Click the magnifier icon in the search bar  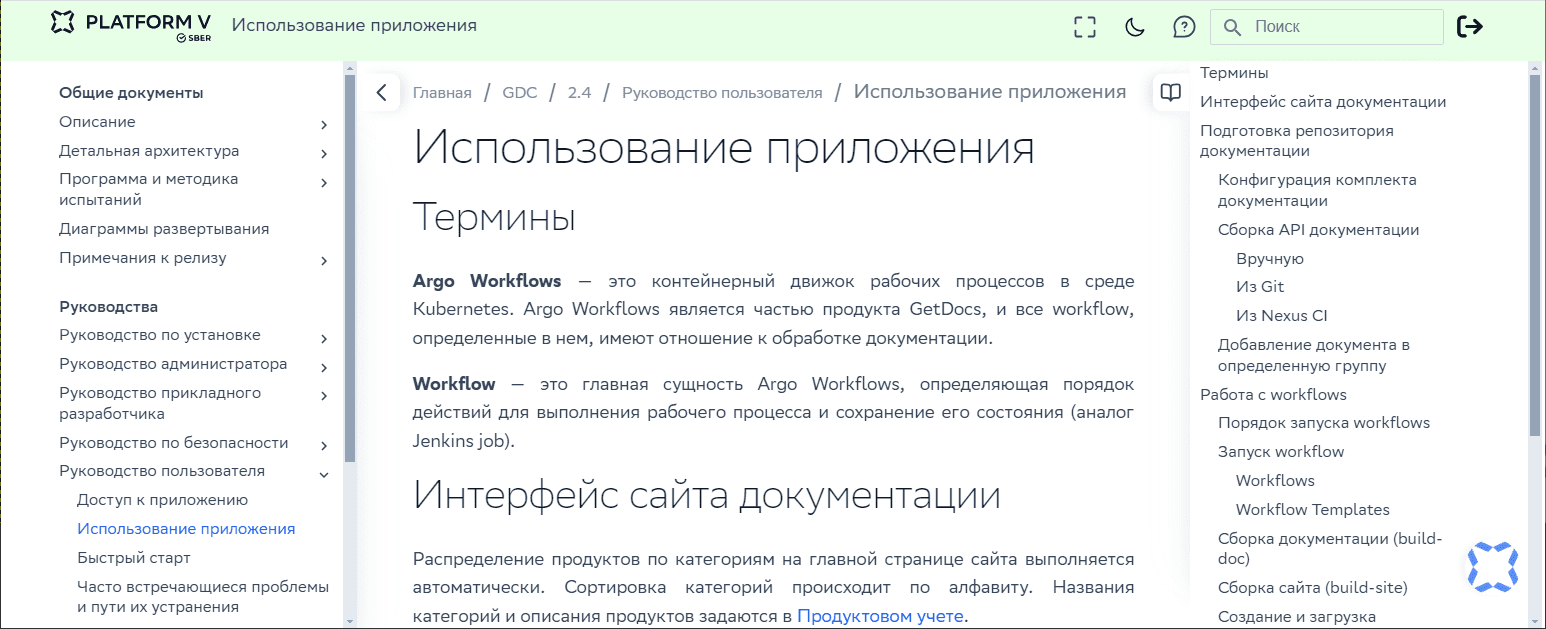(x=1232, y=27)
